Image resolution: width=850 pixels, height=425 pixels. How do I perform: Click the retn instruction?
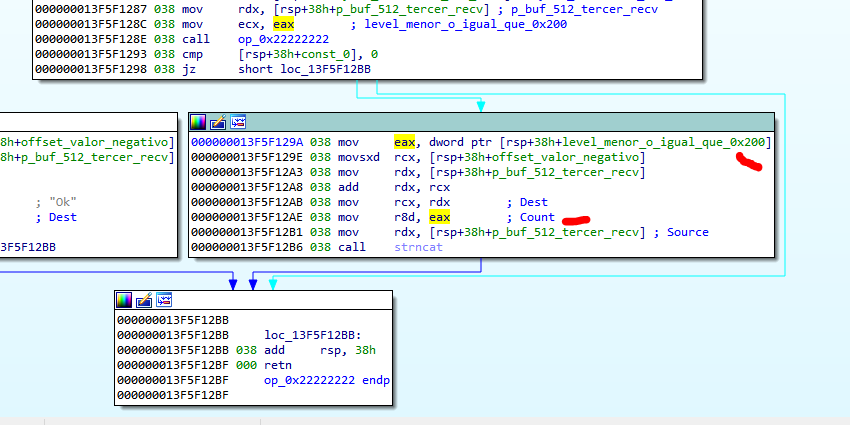click(x=279, y=366)
